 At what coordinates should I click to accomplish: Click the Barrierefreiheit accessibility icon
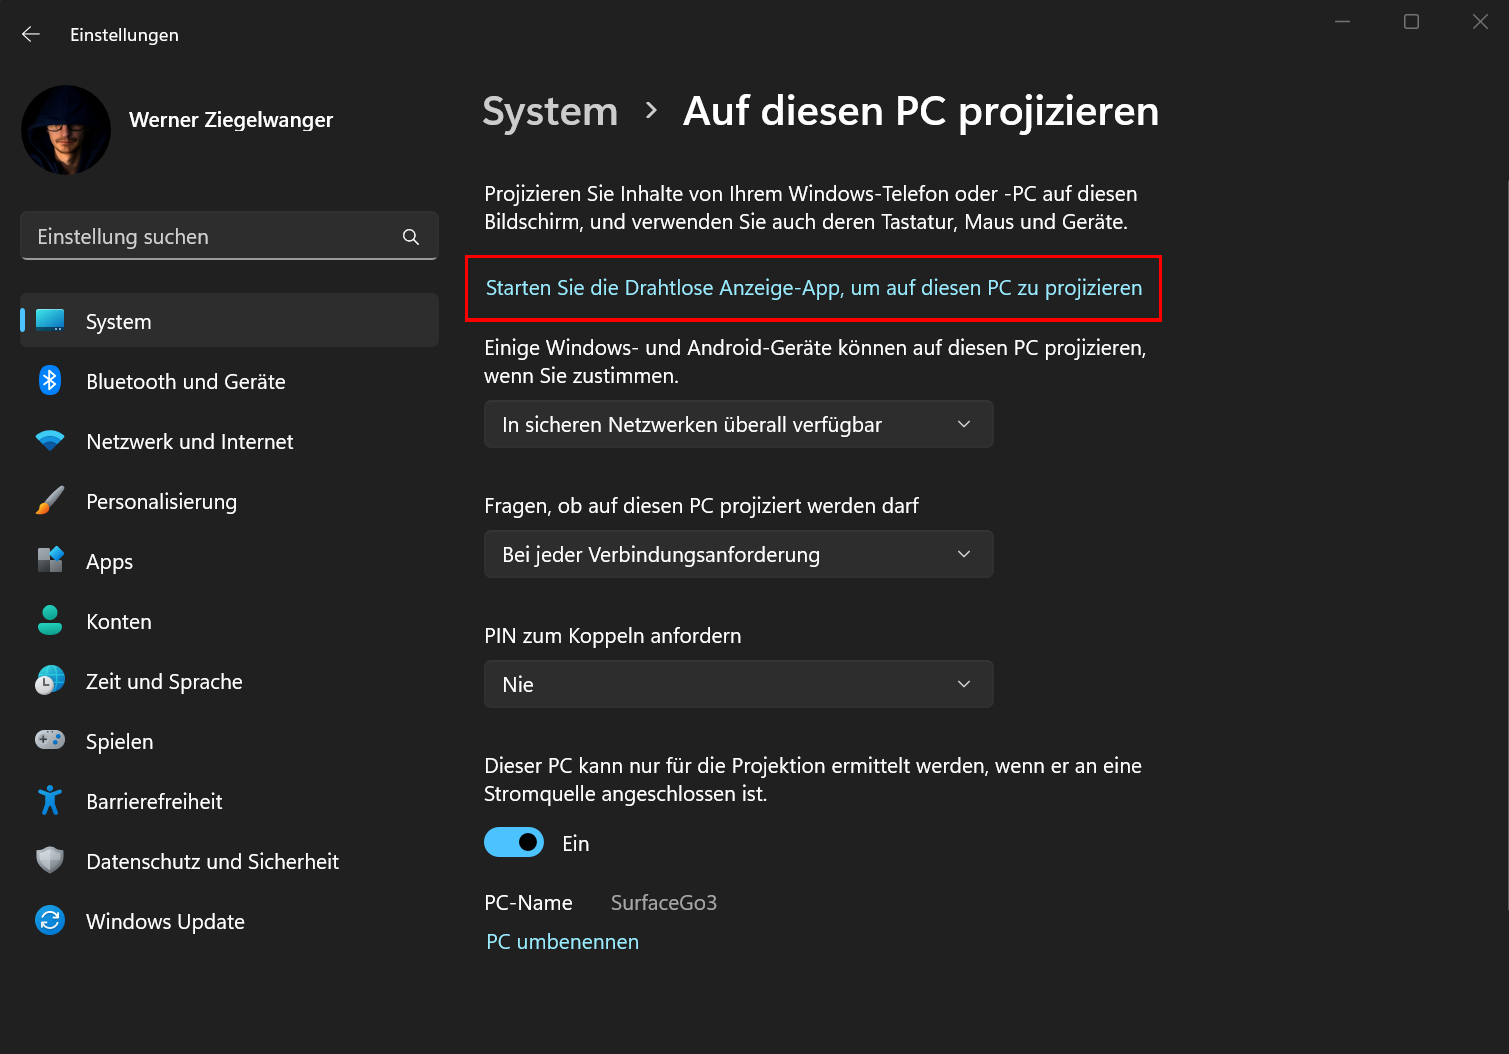coord(50,801)
